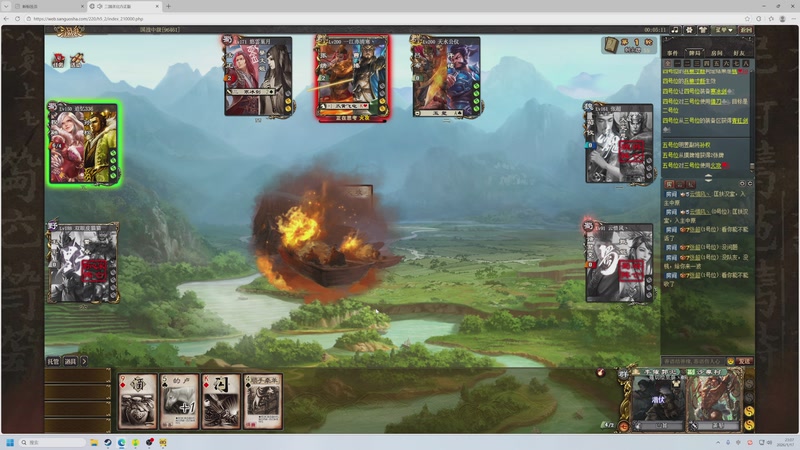800x450 pixels.
Task: Click the red peach icon near own panel
Action: pos(601,373)
